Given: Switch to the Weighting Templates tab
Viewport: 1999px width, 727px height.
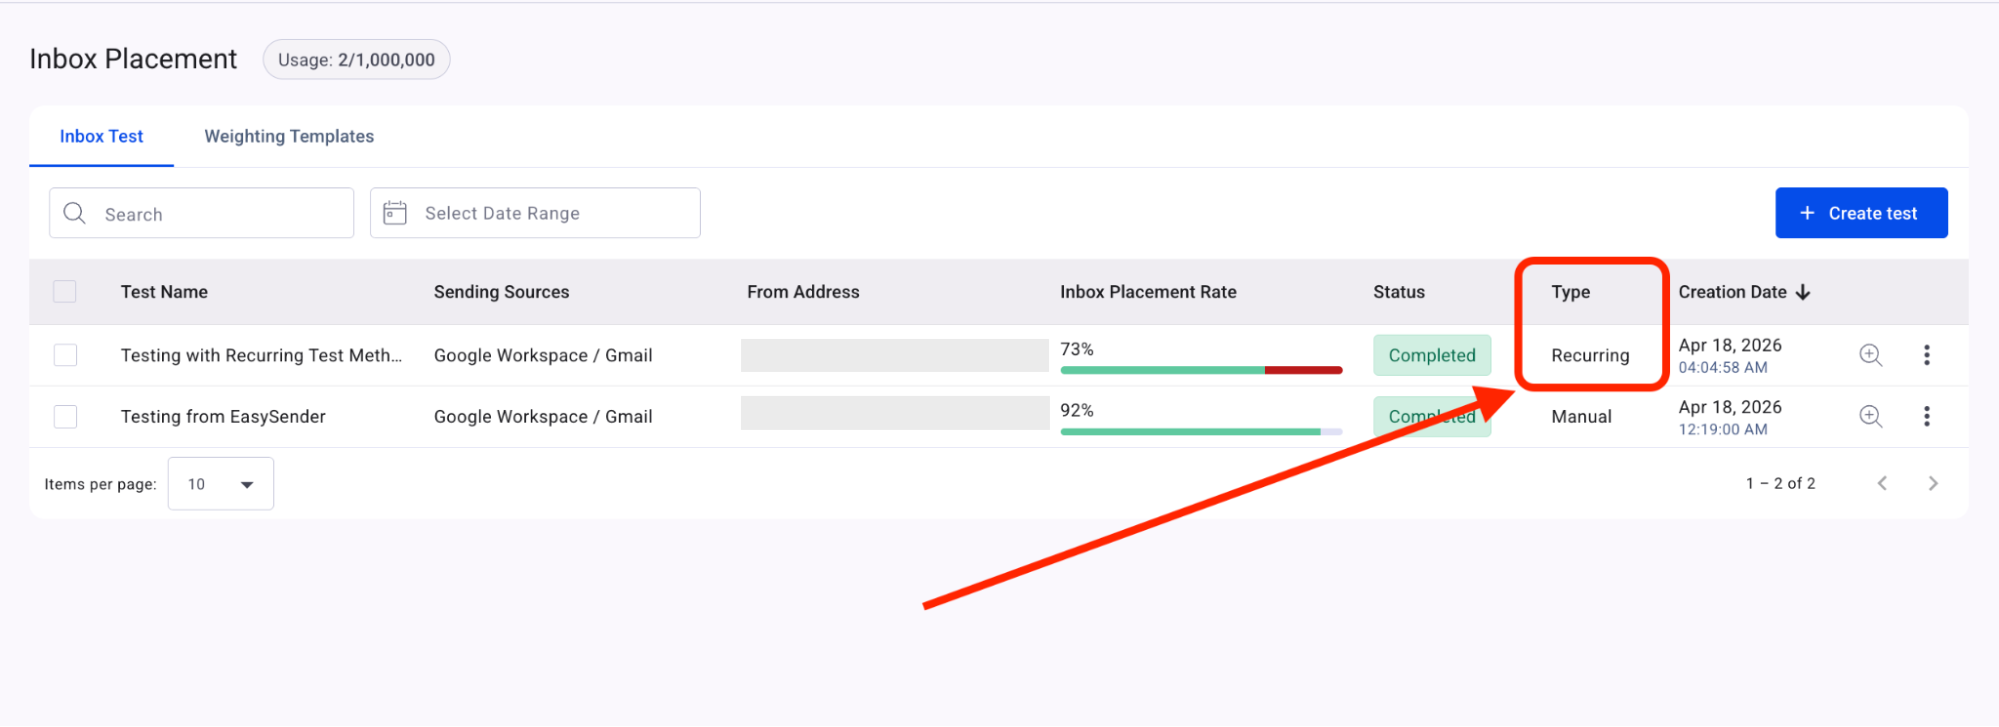Looking at the screenshot, I should [x=289, y=137].
